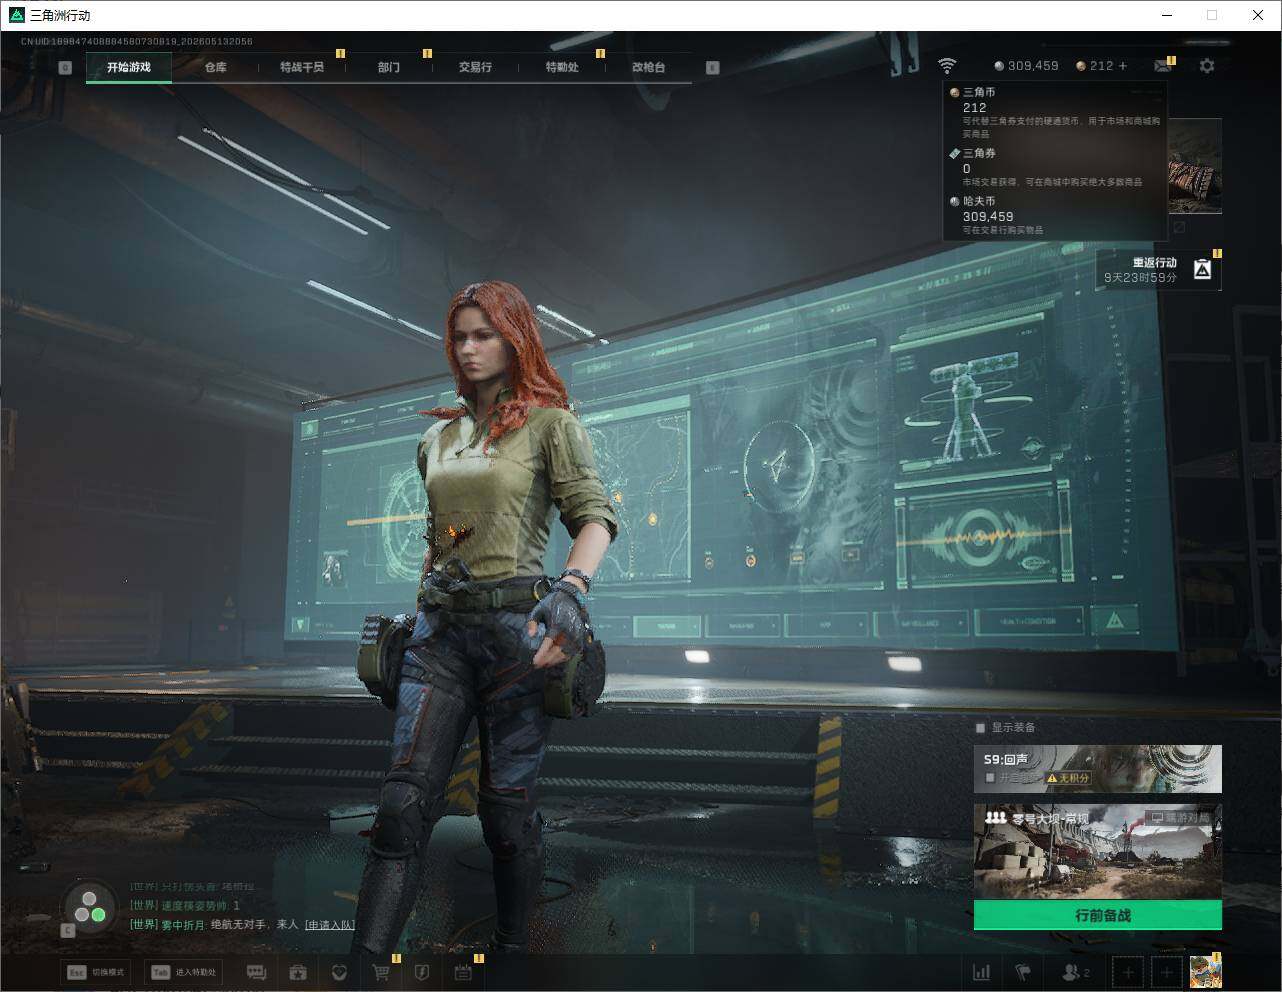
Task: Minimize the 三角洲行动 window
Action: pos(1166,15)
